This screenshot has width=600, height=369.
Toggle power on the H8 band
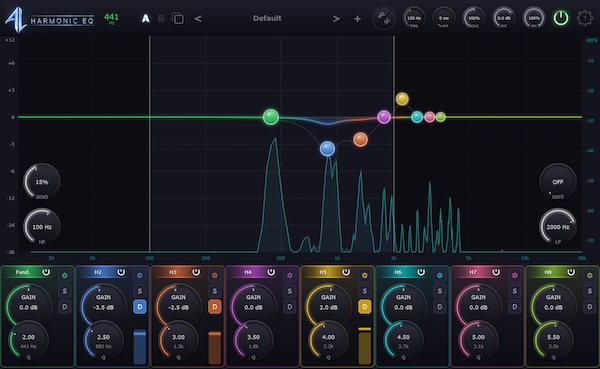tap(571, 272)
